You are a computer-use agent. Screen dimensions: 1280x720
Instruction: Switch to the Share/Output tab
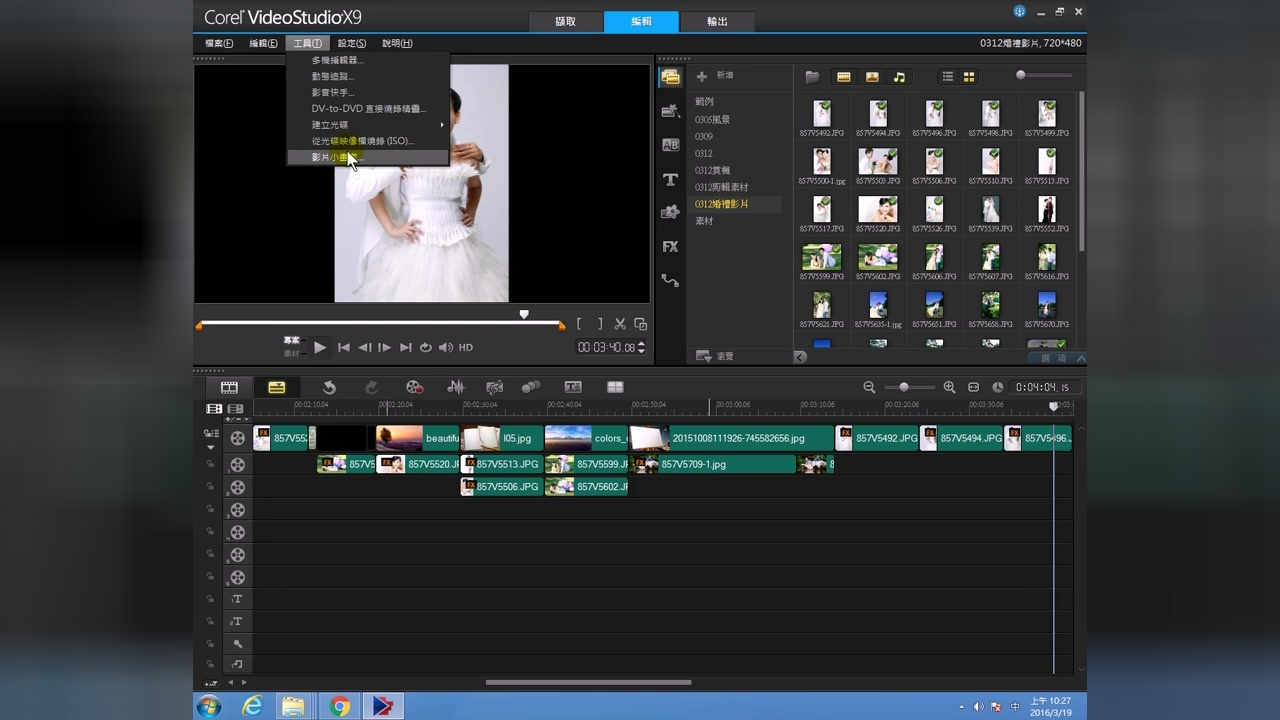pyautogui.click(x=717, y=21)
